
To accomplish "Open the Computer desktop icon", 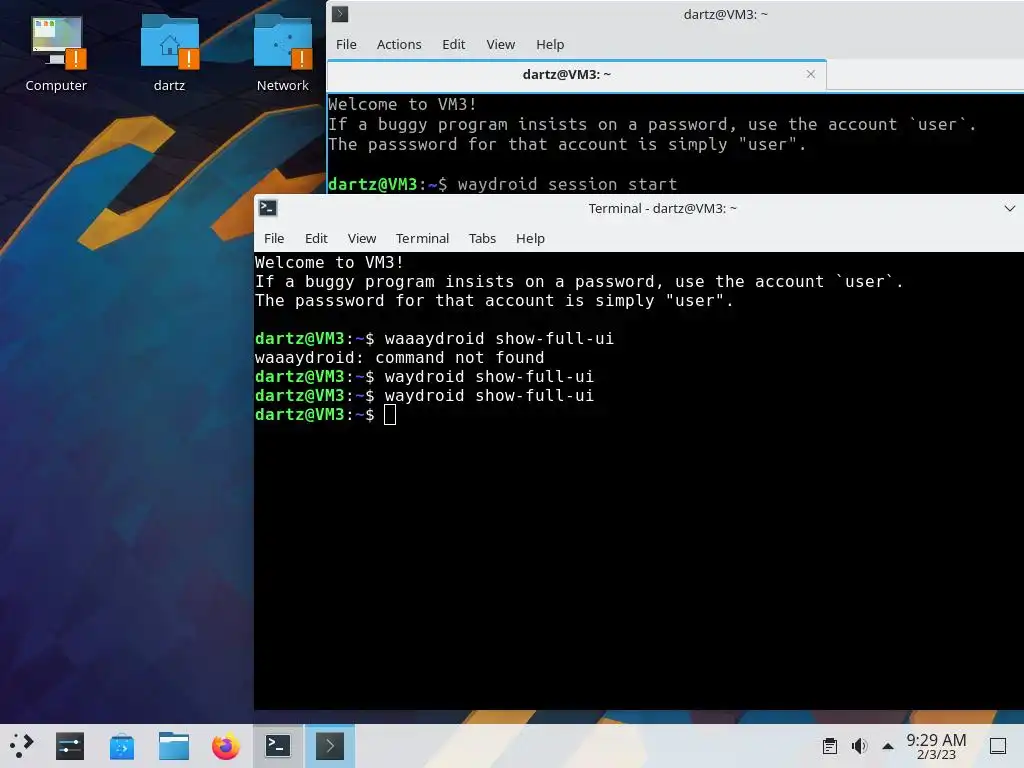I will [x=56, y=54].
